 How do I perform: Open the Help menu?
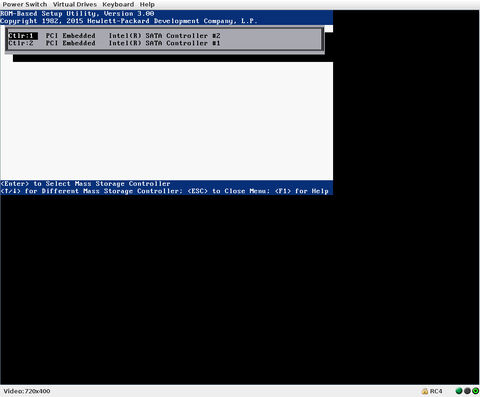pos(147,5)
